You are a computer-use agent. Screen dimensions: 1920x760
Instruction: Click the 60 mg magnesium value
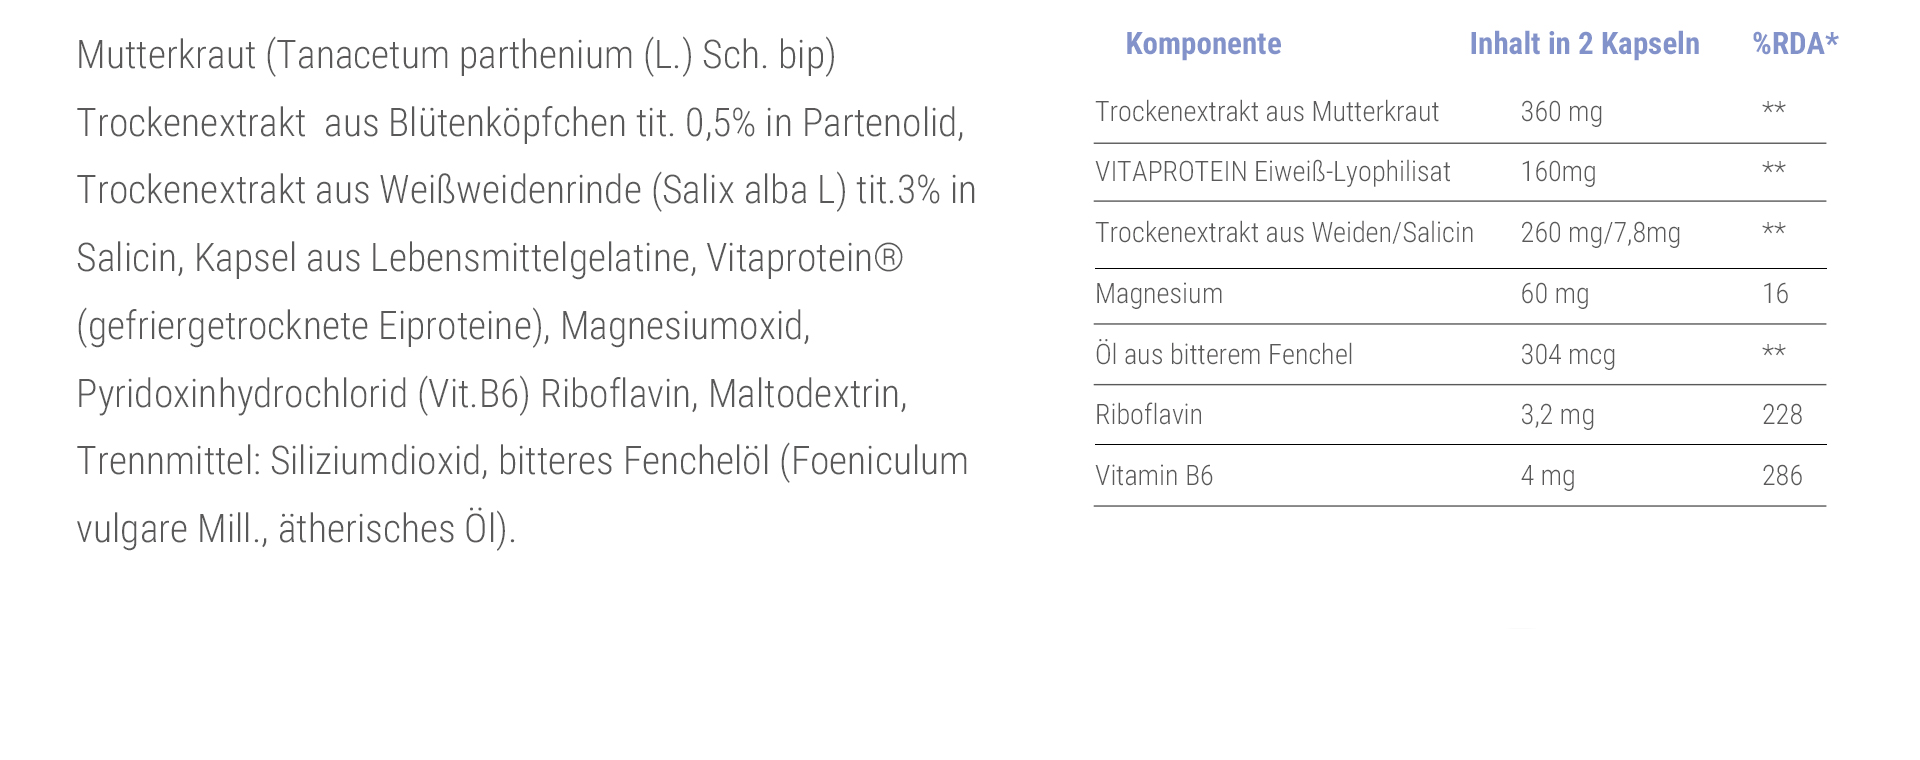(1555, 294)
